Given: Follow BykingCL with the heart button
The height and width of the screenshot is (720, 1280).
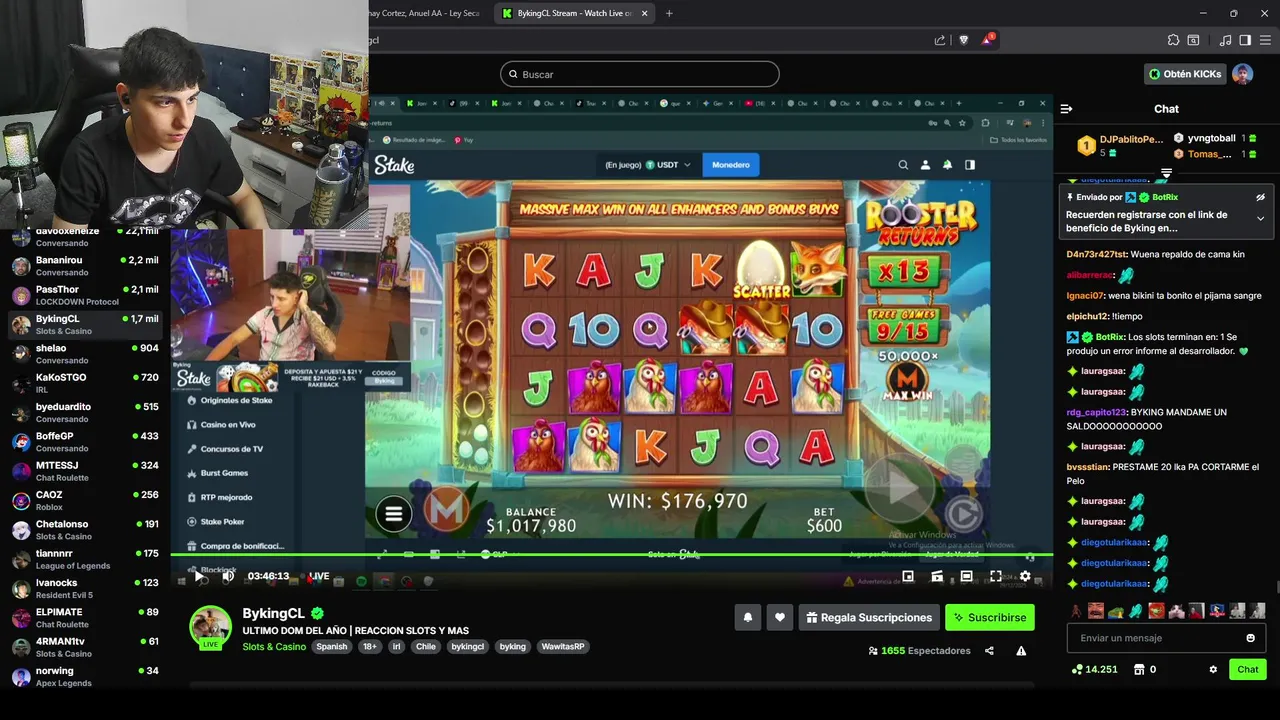Looking at the screenshot, I should 780,618.
